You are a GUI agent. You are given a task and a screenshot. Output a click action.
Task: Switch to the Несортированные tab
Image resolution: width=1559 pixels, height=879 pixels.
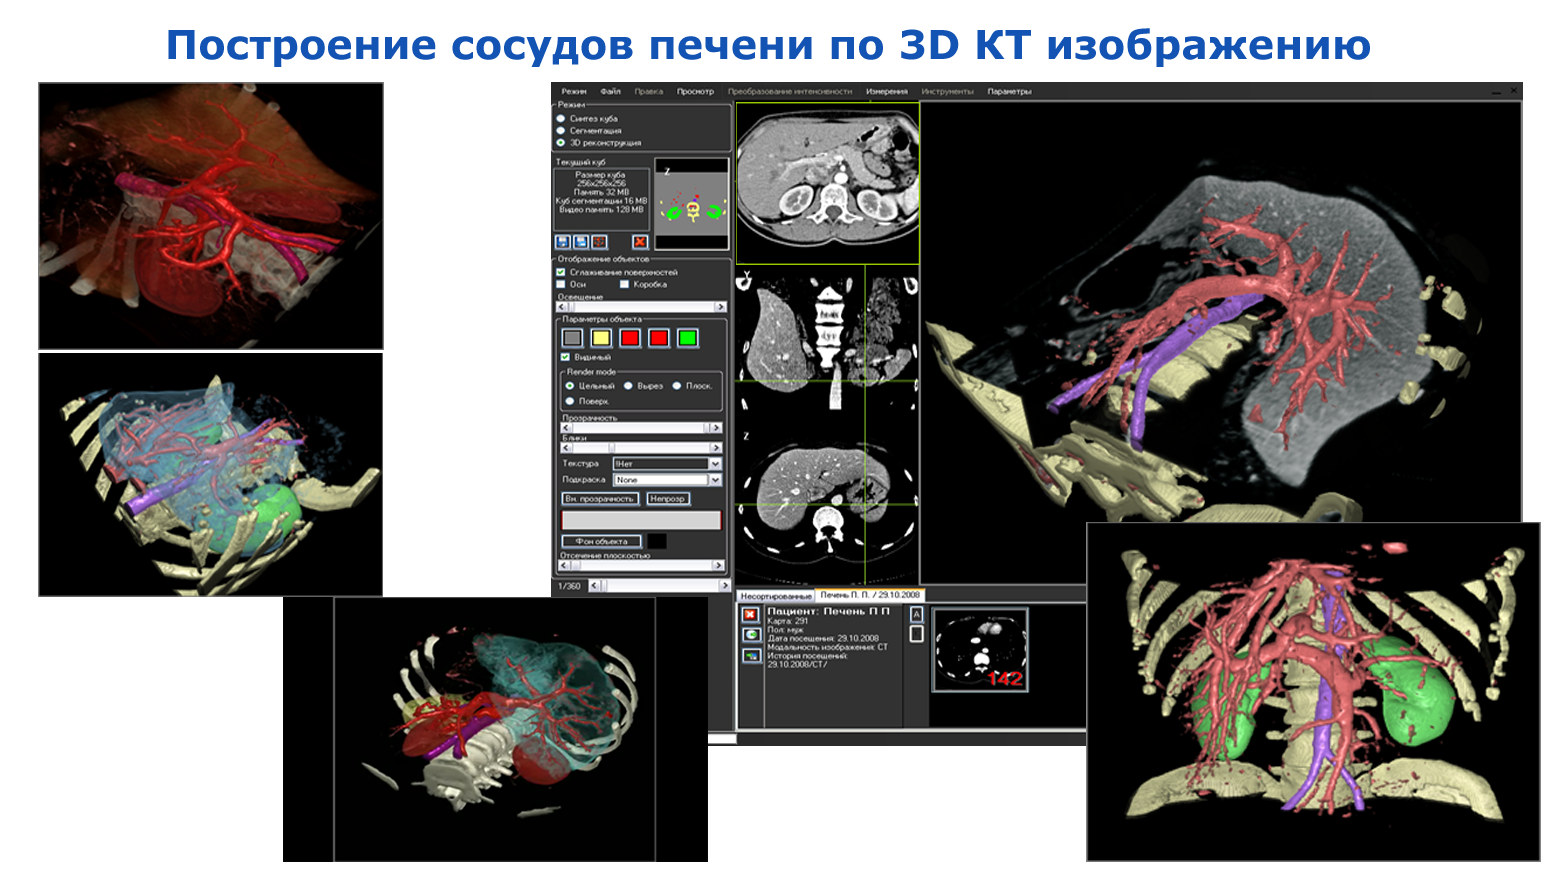pos(776,596)
